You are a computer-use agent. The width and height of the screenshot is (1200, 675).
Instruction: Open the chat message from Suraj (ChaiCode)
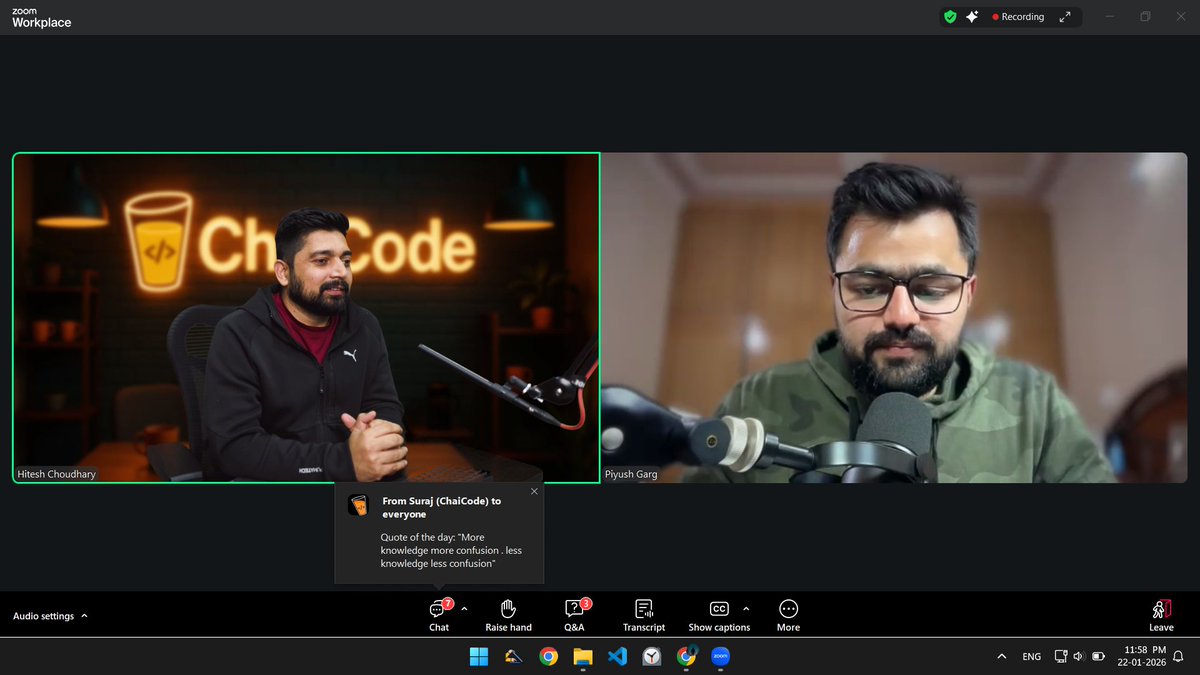tap(439, 533)
